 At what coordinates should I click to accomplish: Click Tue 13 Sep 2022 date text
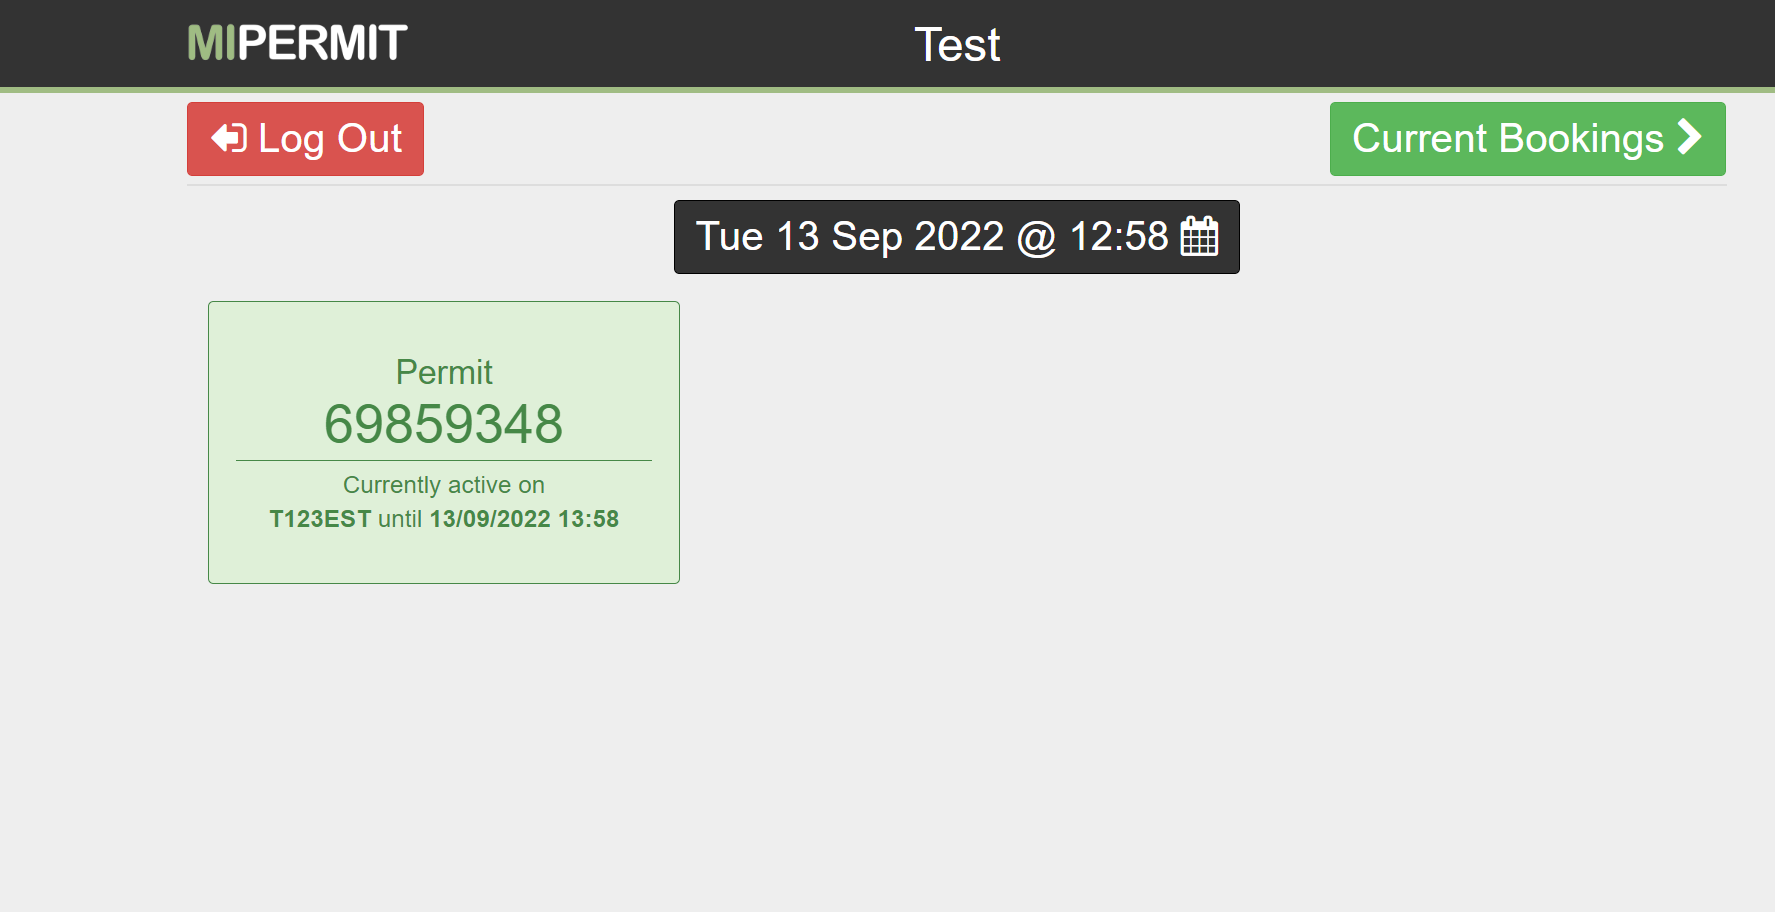(849, 237)
